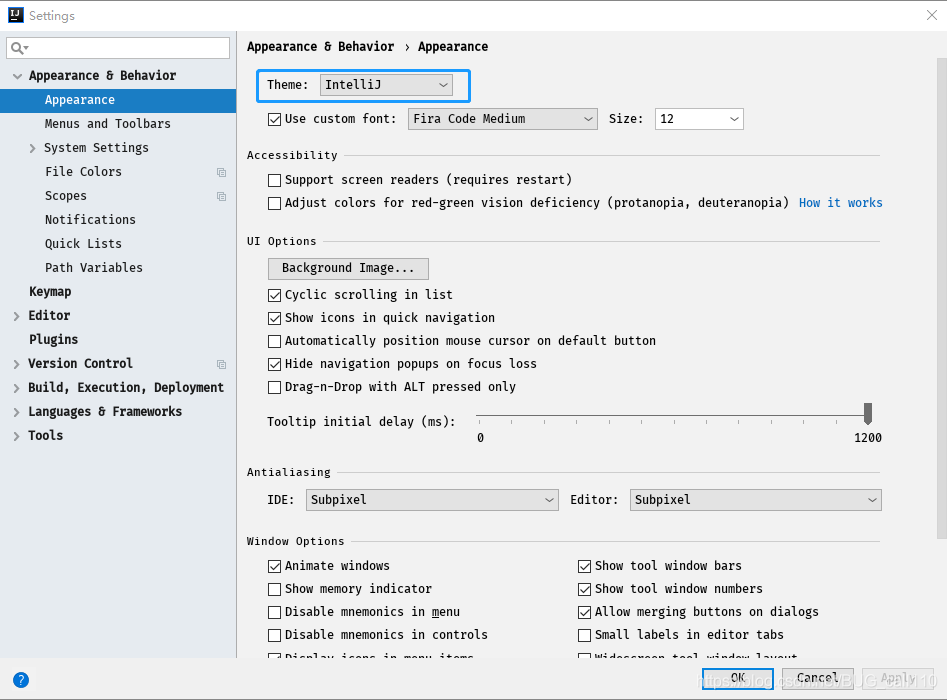The image size is (947, 700).
Task: Enable Show memory indicator
Action: [x=275, y=589]
